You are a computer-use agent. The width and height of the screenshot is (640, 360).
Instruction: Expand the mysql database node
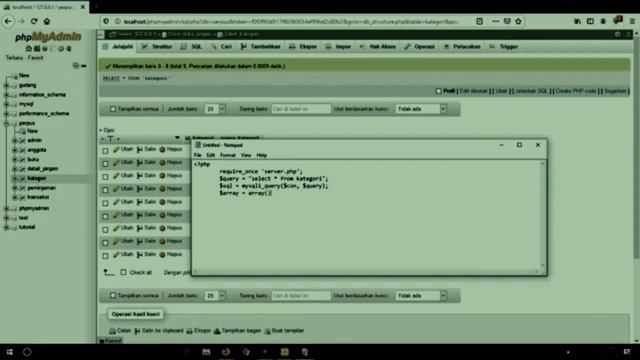6,104
